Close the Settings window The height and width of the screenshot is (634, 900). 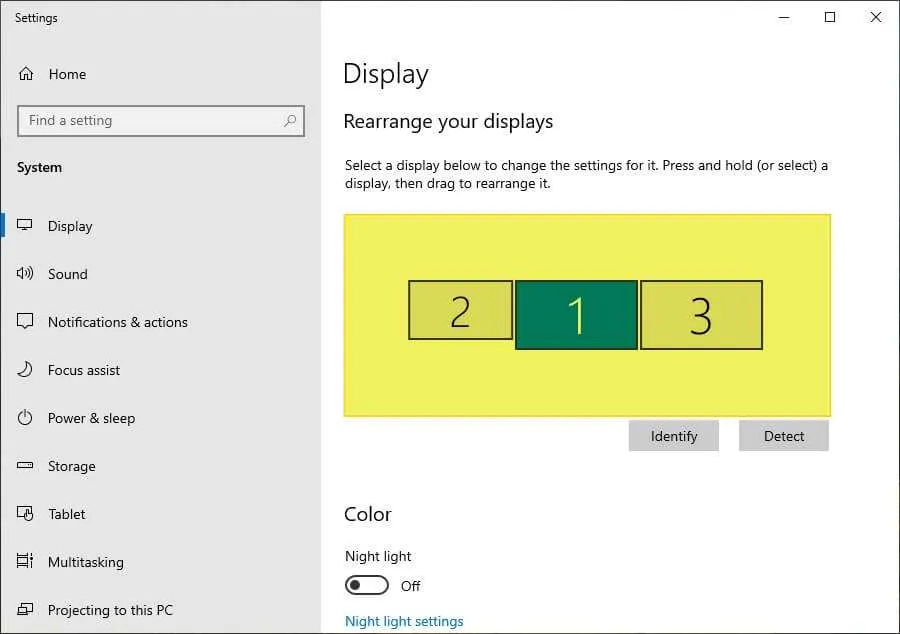(x=876, y=17)
